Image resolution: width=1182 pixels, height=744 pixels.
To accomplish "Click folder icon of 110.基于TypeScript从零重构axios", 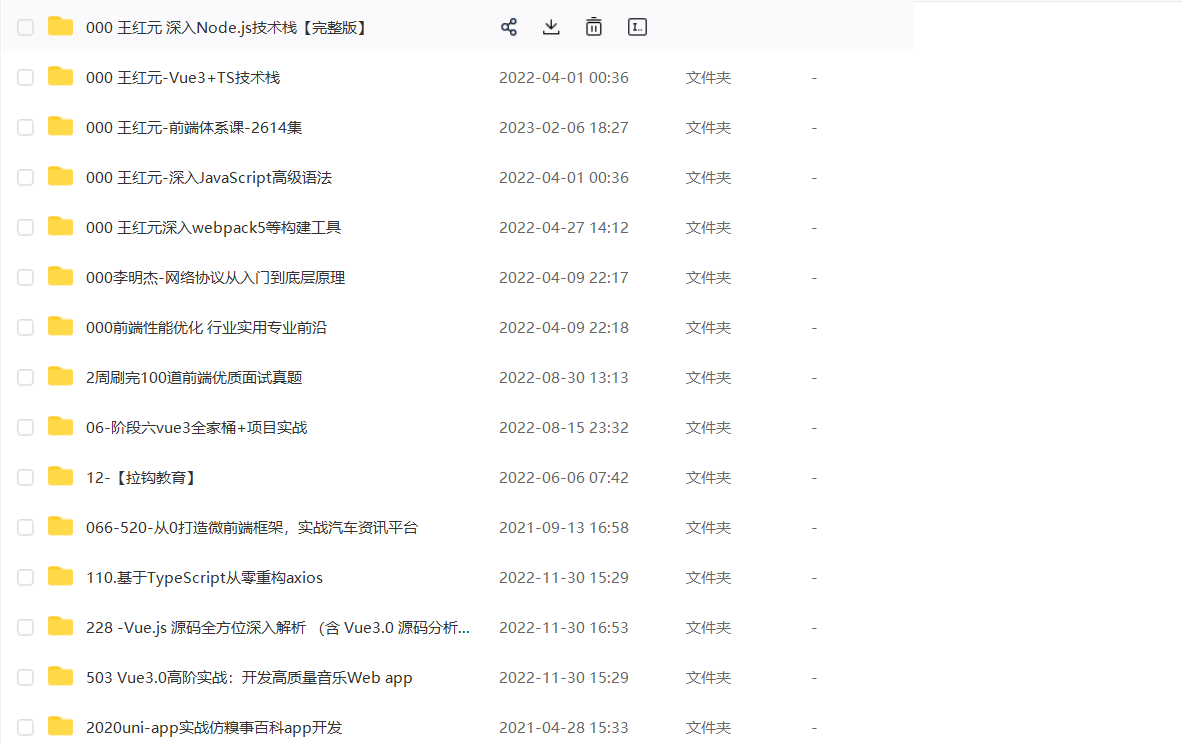I will coord(60,577).
